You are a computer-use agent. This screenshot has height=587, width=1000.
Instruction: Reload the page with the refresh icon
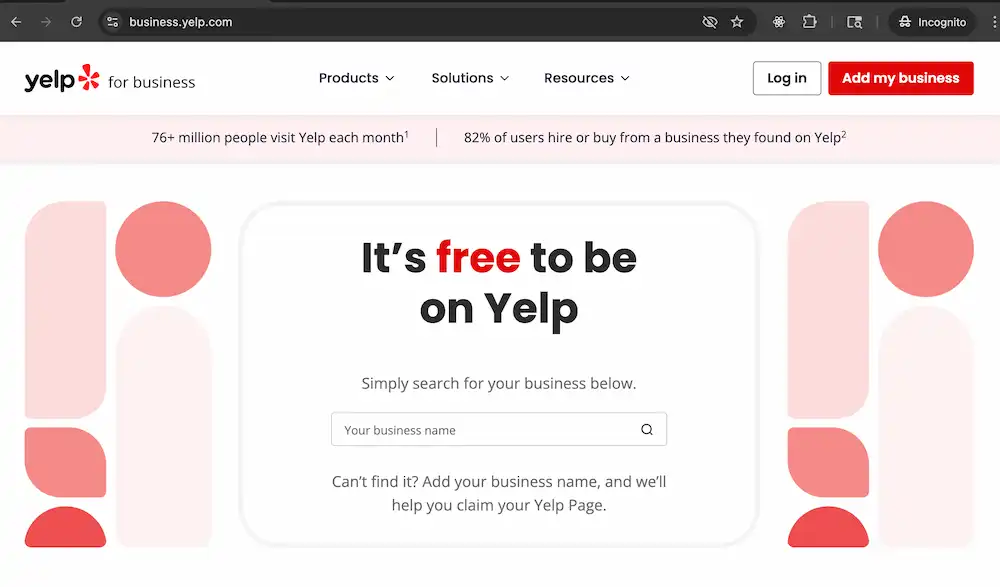[x=76, y=21]
